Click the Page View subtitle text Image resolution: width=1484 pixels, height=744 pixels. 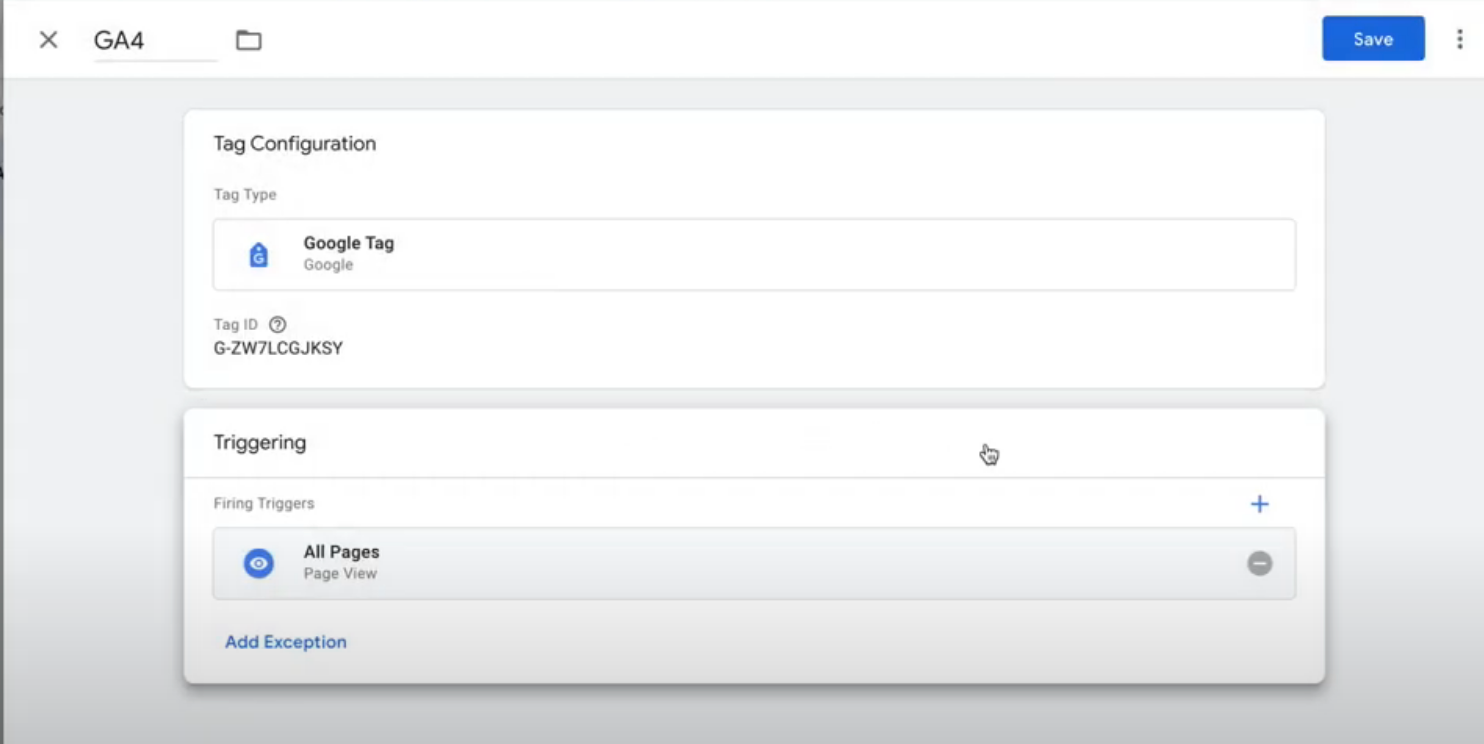(340, 574)
